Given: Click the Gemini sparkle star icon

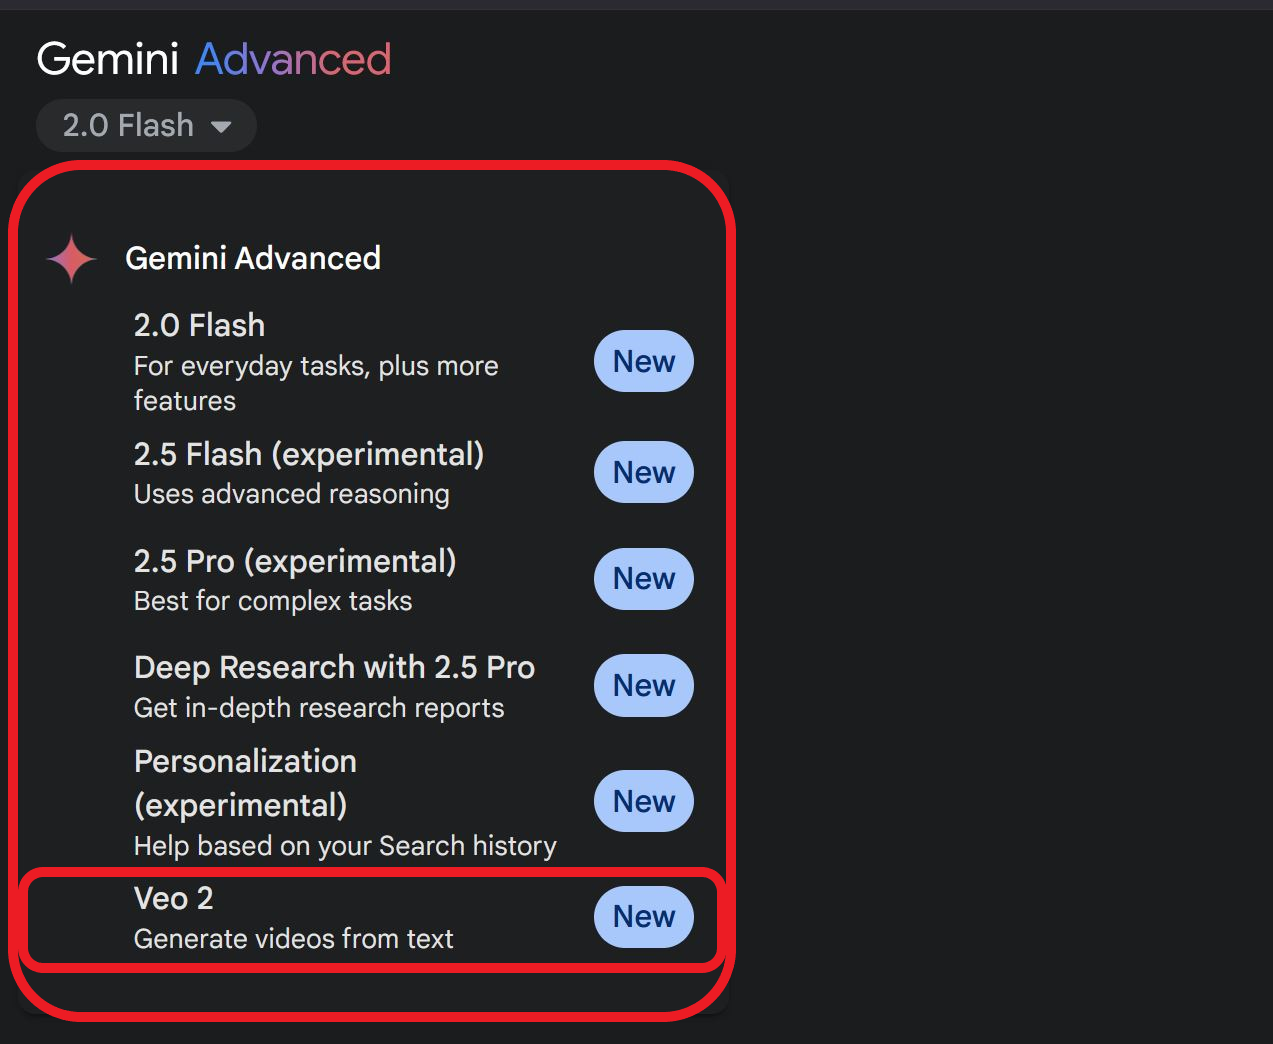Looking at the screenshot, I should point(71,259).
